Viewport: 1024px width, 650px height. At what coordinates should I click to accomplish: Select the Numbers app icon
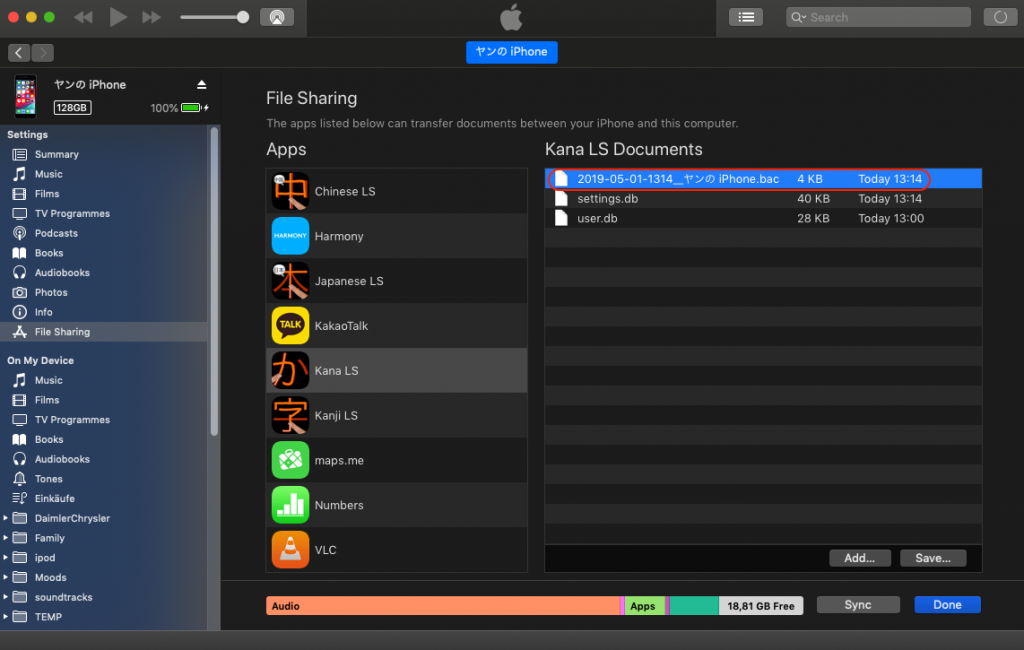[x=290, y=505]
